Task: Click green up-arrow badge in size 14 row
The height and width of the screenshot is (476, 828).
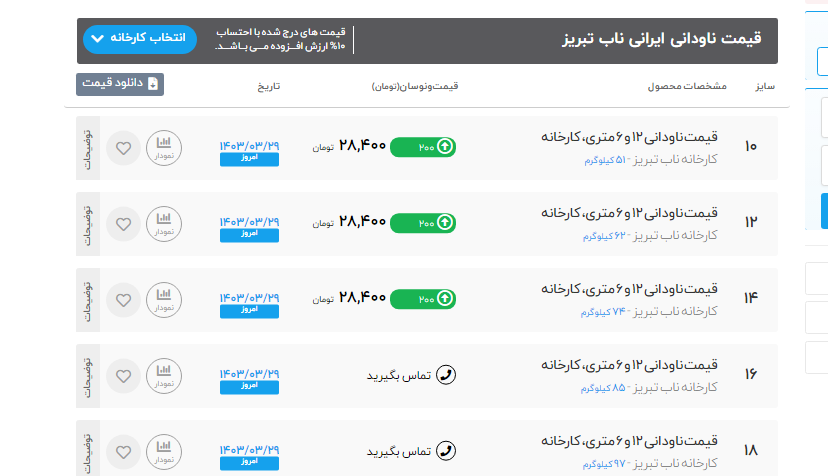Action: coord(422,298)
